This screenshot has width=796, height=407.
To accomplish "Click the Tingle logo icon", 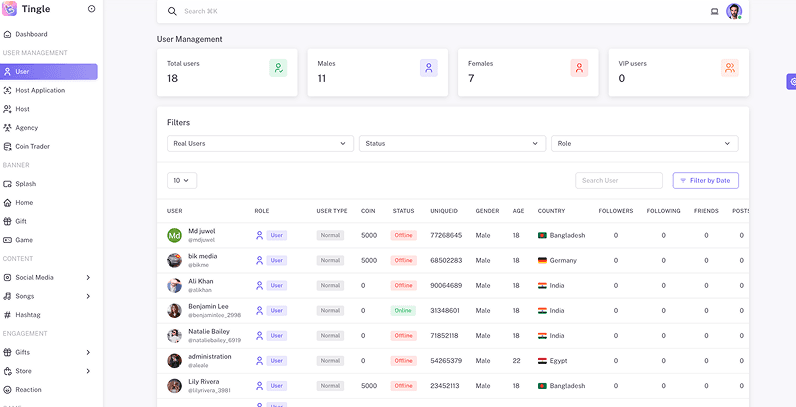I will (x=9, y=9).
